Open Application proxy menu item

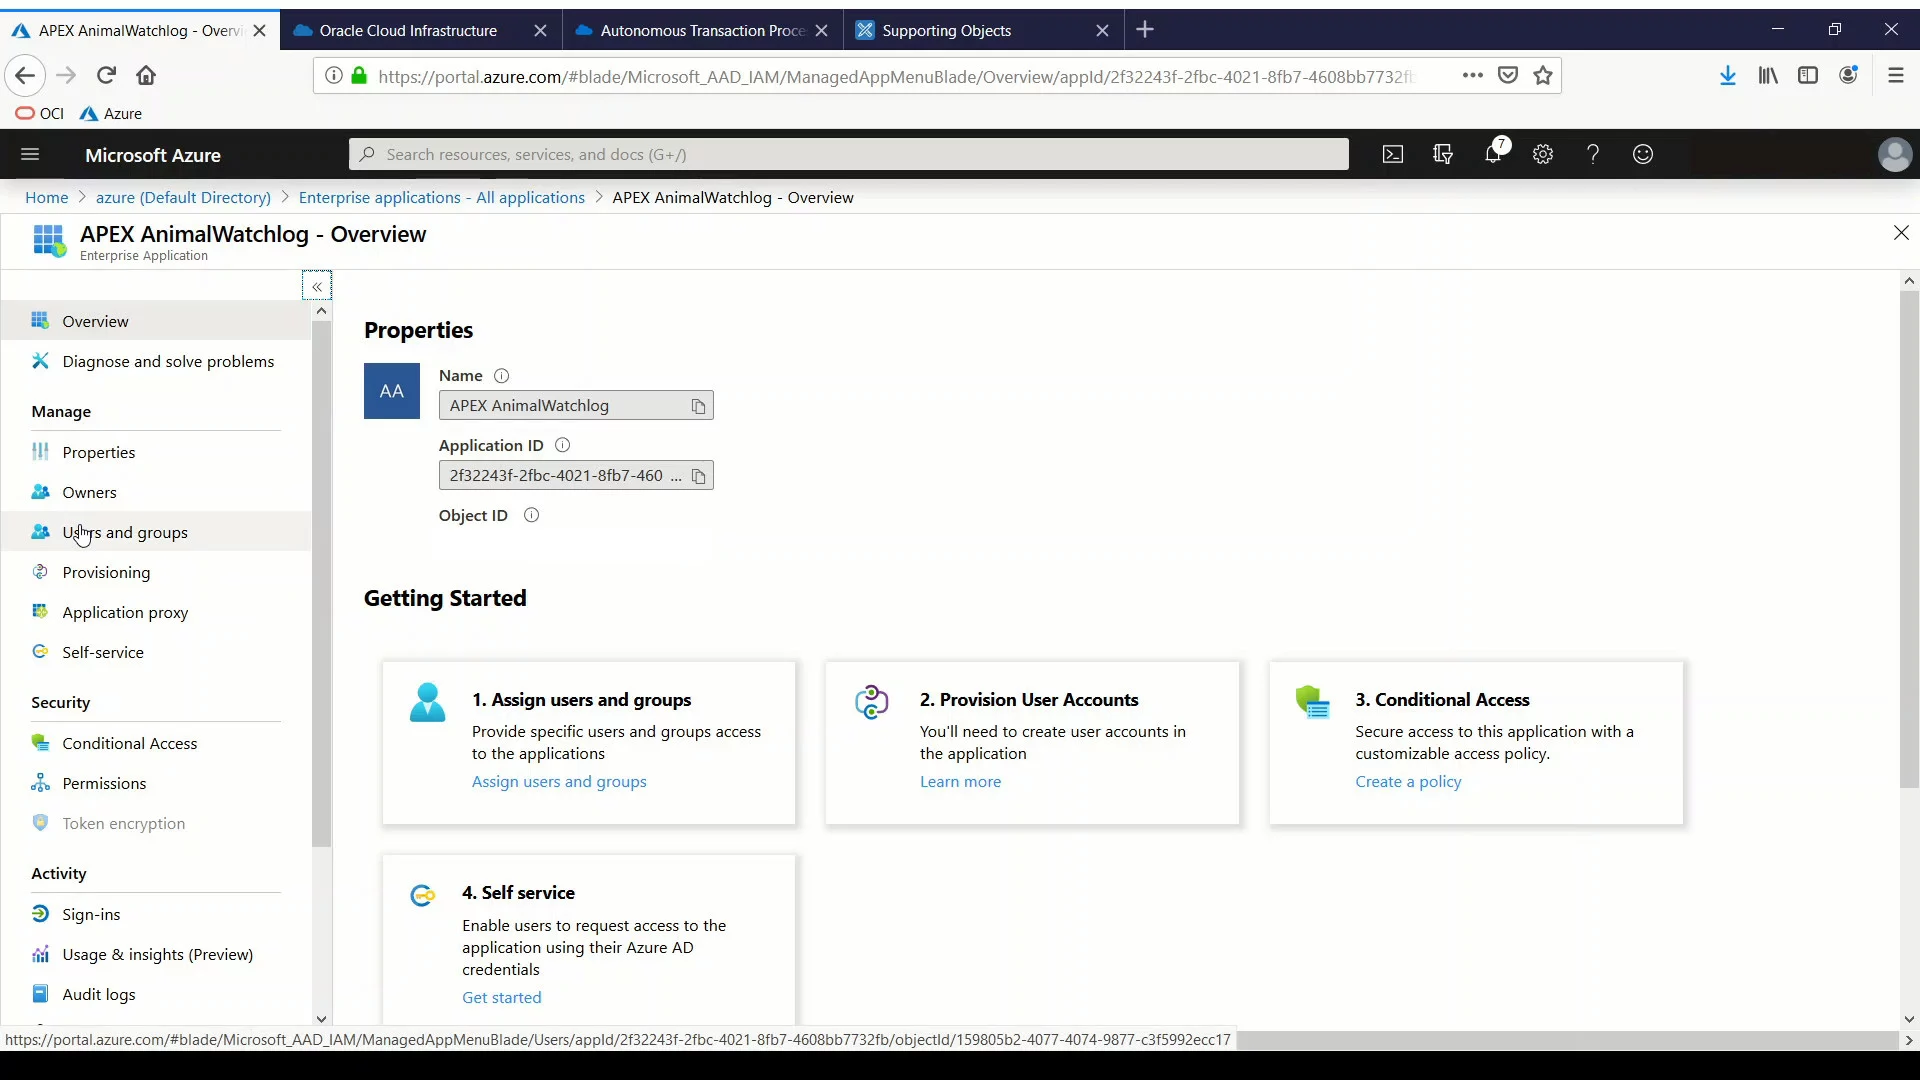click(x=156, y=612)
